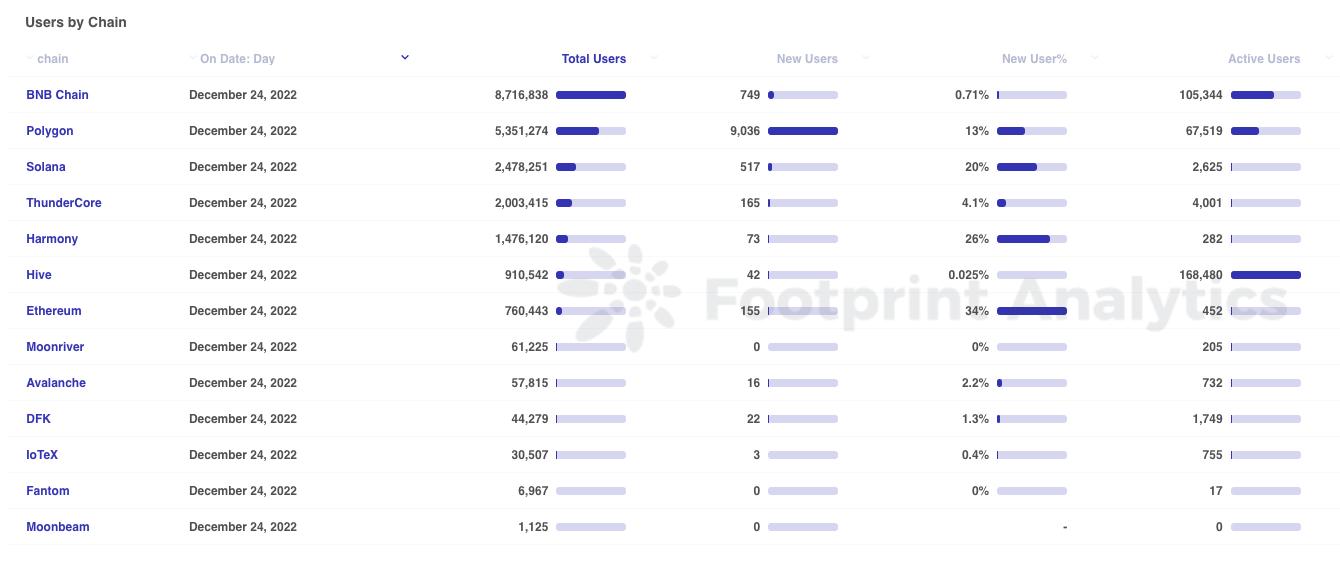
Task: Open the BNB Chain link
Action: tap(57, 95)
